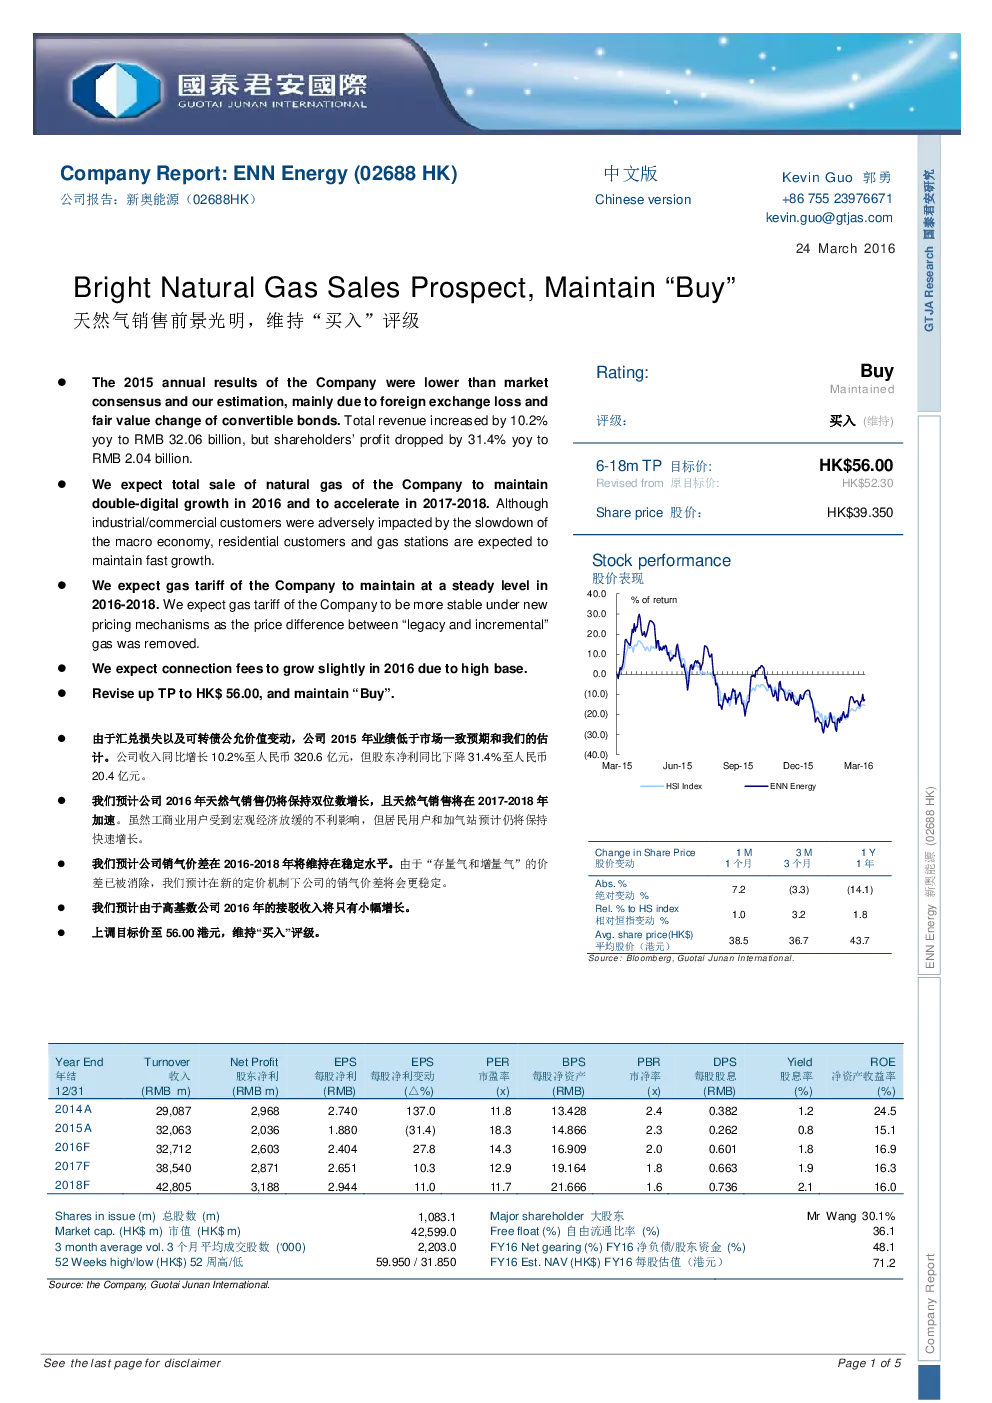This screenshot has height=1403, width=992.
Task: Open the Chinese version link
Action: click(642, 199)
